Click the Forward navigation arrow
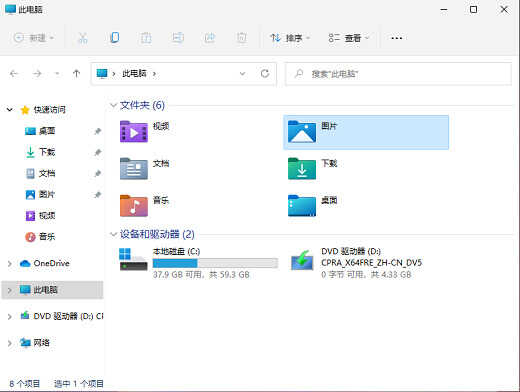Screen dimensions: 520x392 (x=37, y=74)
